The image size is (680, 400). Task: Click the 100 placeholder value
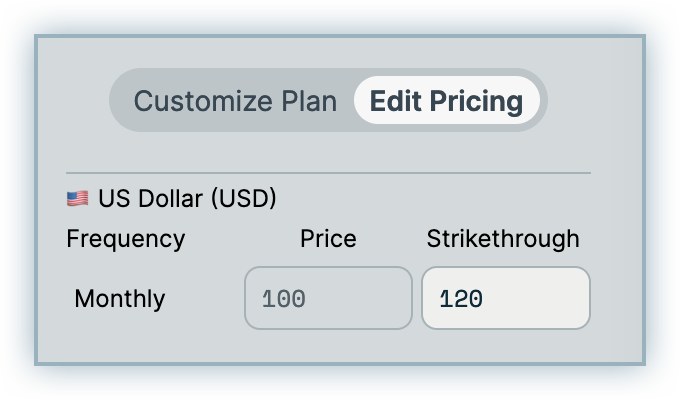283,299
